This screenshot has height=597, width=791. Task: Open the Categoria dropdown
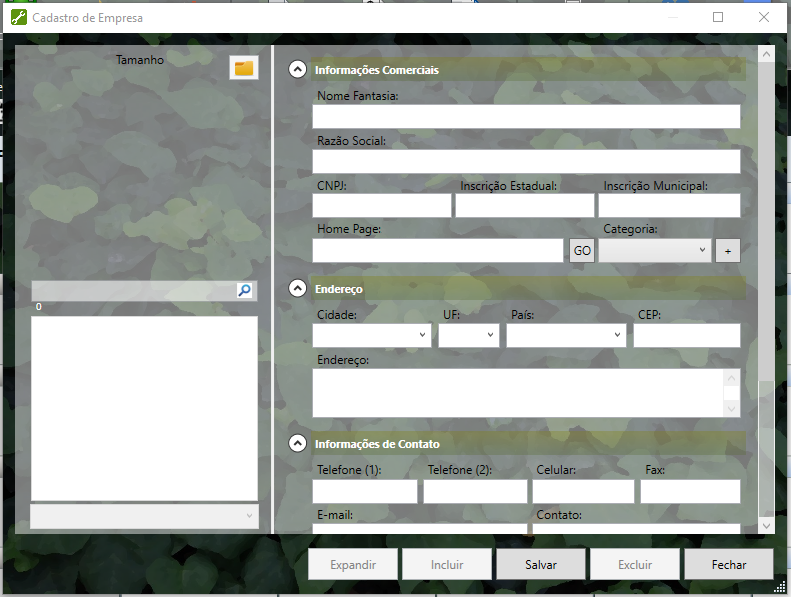click(655, 250)
